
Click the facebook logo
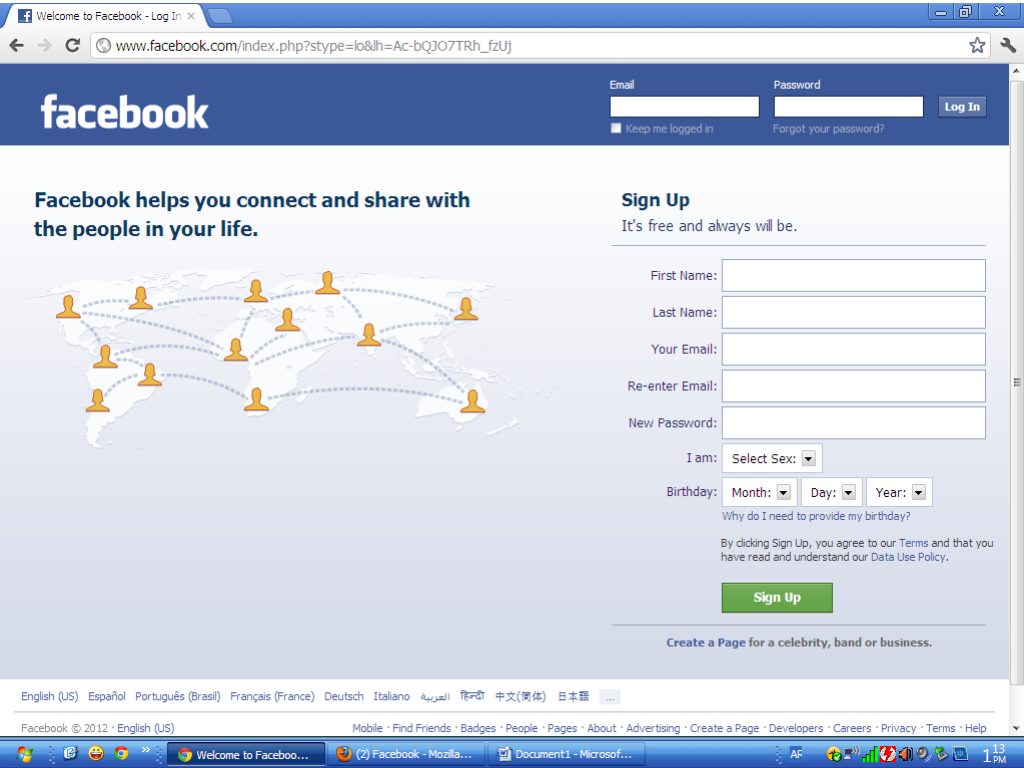coord(124,112)
